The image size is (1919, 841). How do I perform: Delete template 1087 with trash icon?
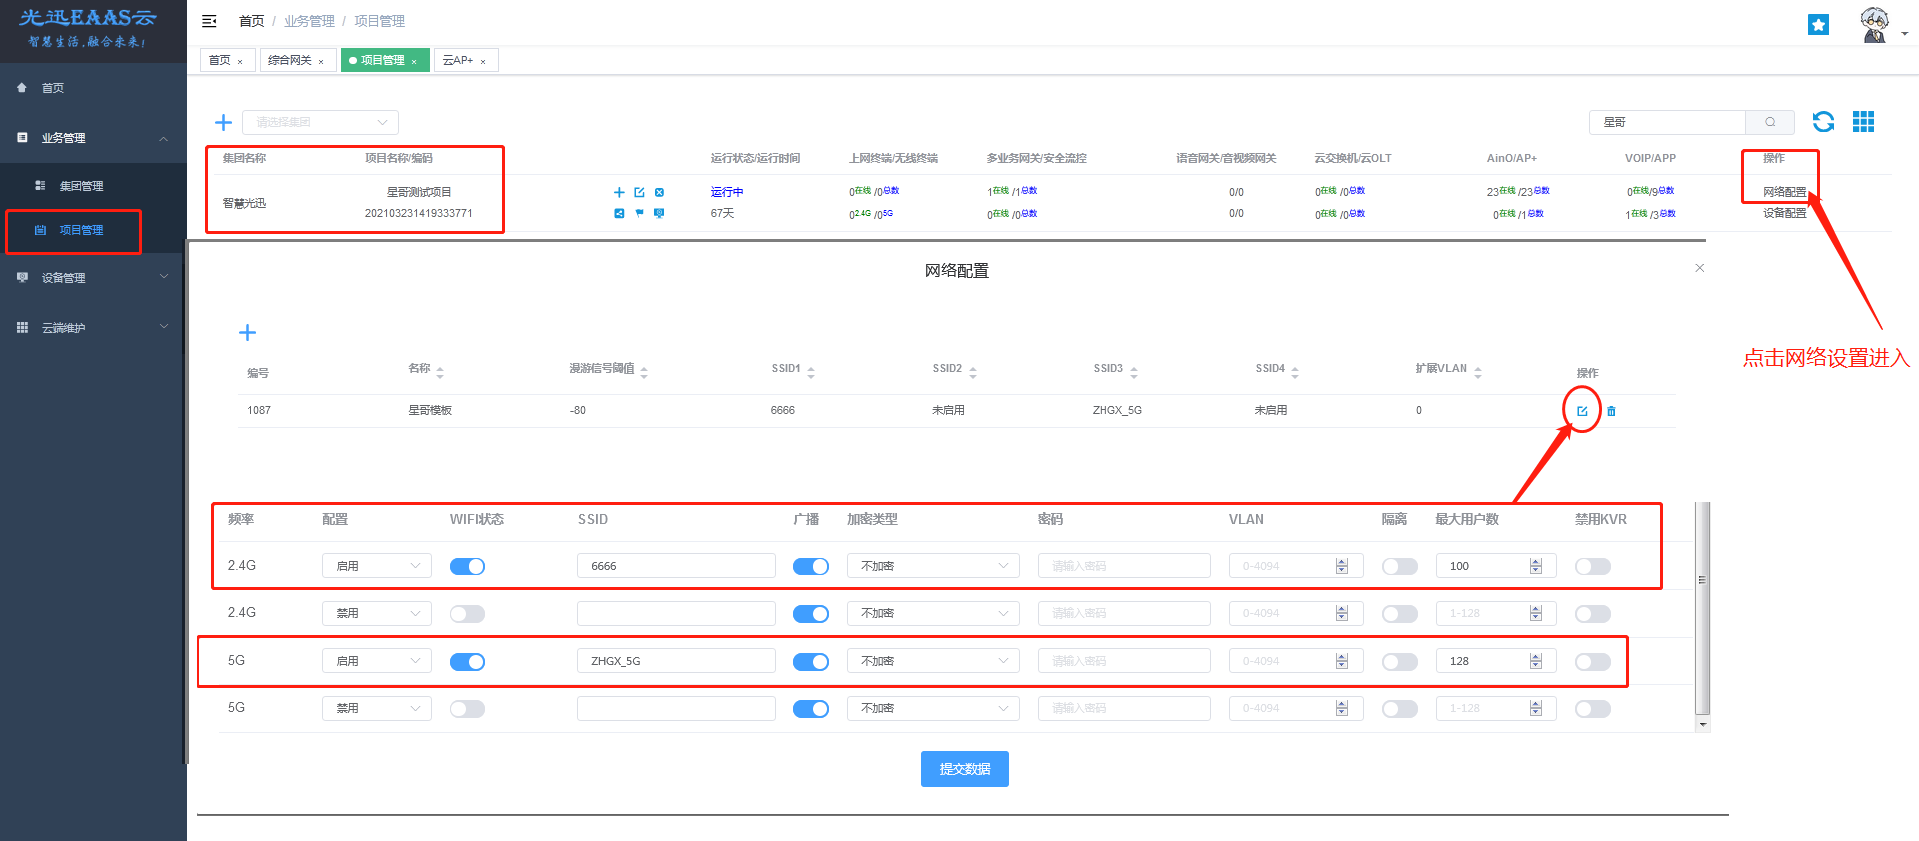(1611, 411)
